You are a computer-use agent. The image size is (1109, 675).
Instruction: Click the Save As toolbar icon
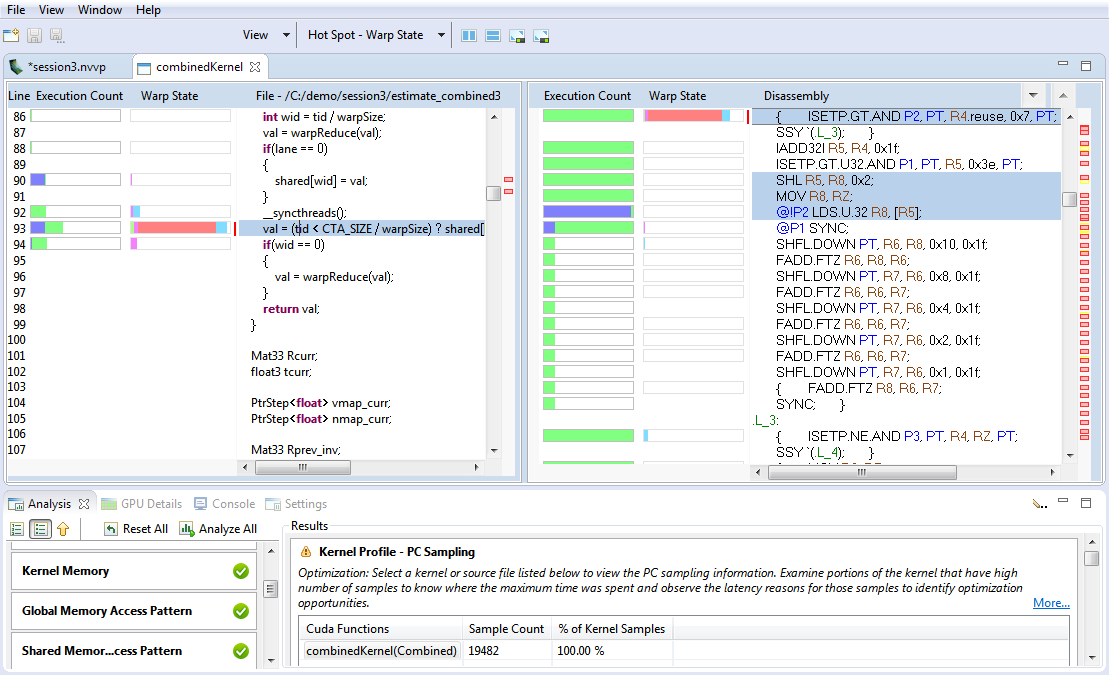(x=56, y=34)
